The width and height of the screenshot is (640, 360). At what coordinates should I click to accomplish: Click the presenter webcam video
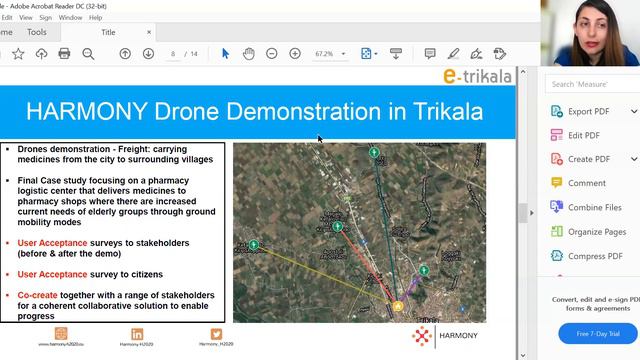(x=590, y=33)
